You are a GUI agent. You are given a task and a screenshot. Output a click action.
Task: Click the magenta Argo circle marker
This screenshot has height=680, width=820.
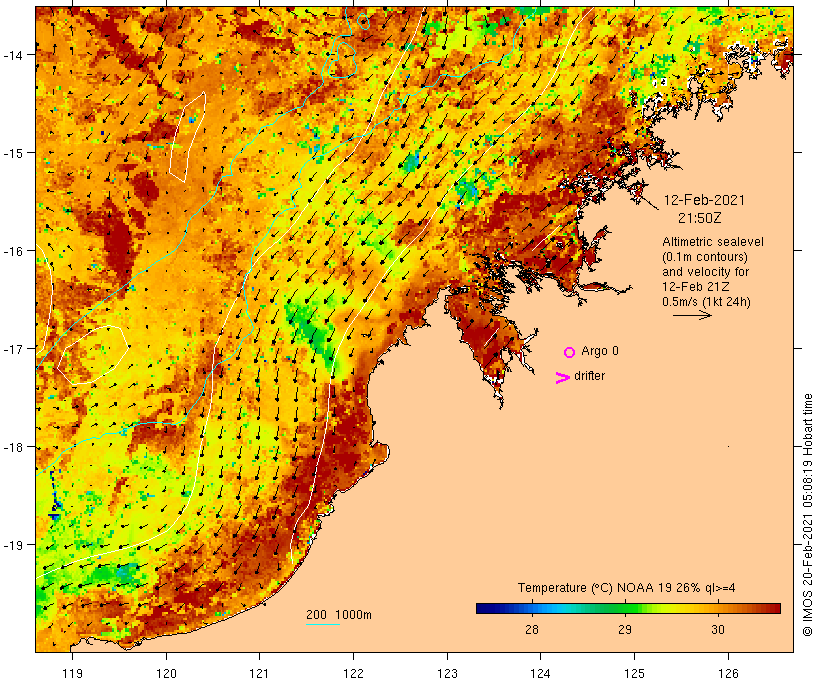[x=570, y=352]
